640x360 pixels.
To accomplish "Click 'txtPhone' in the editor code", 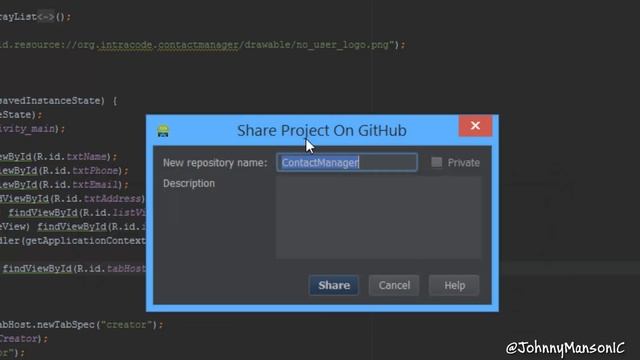I will tap(95, 170).
